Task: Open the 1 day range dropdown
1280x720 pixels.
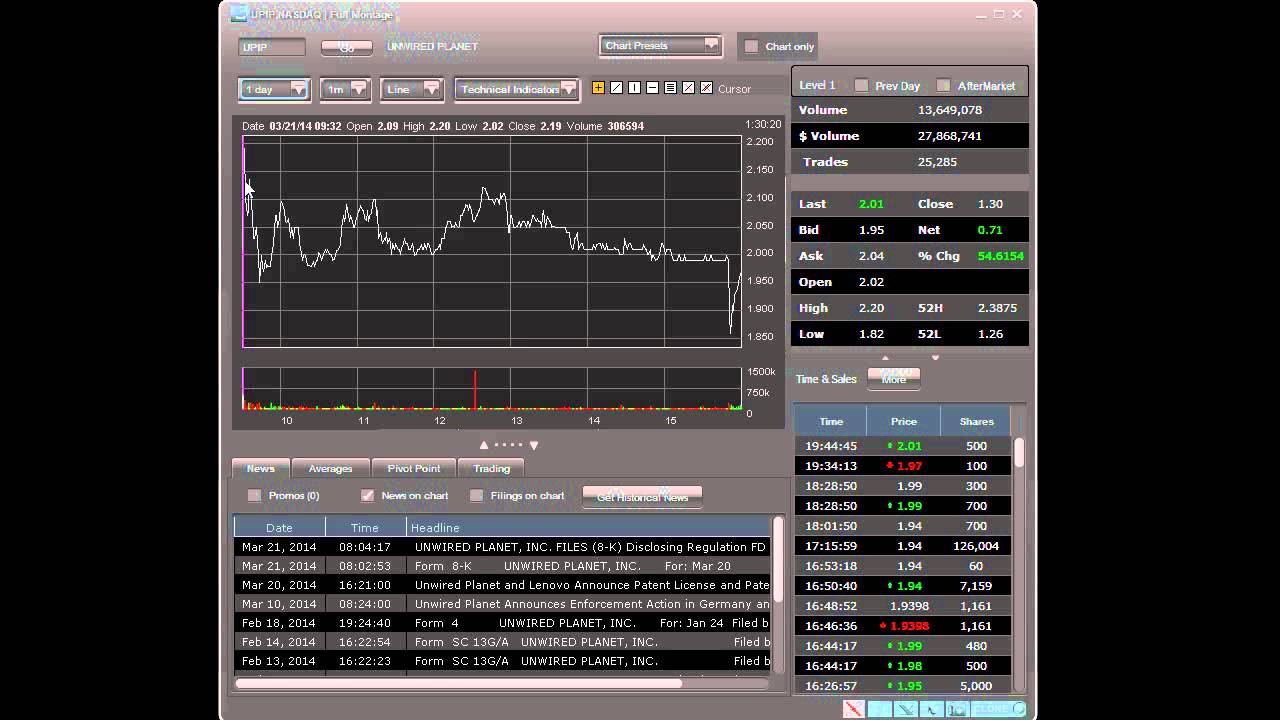Action: coord(275,89)
